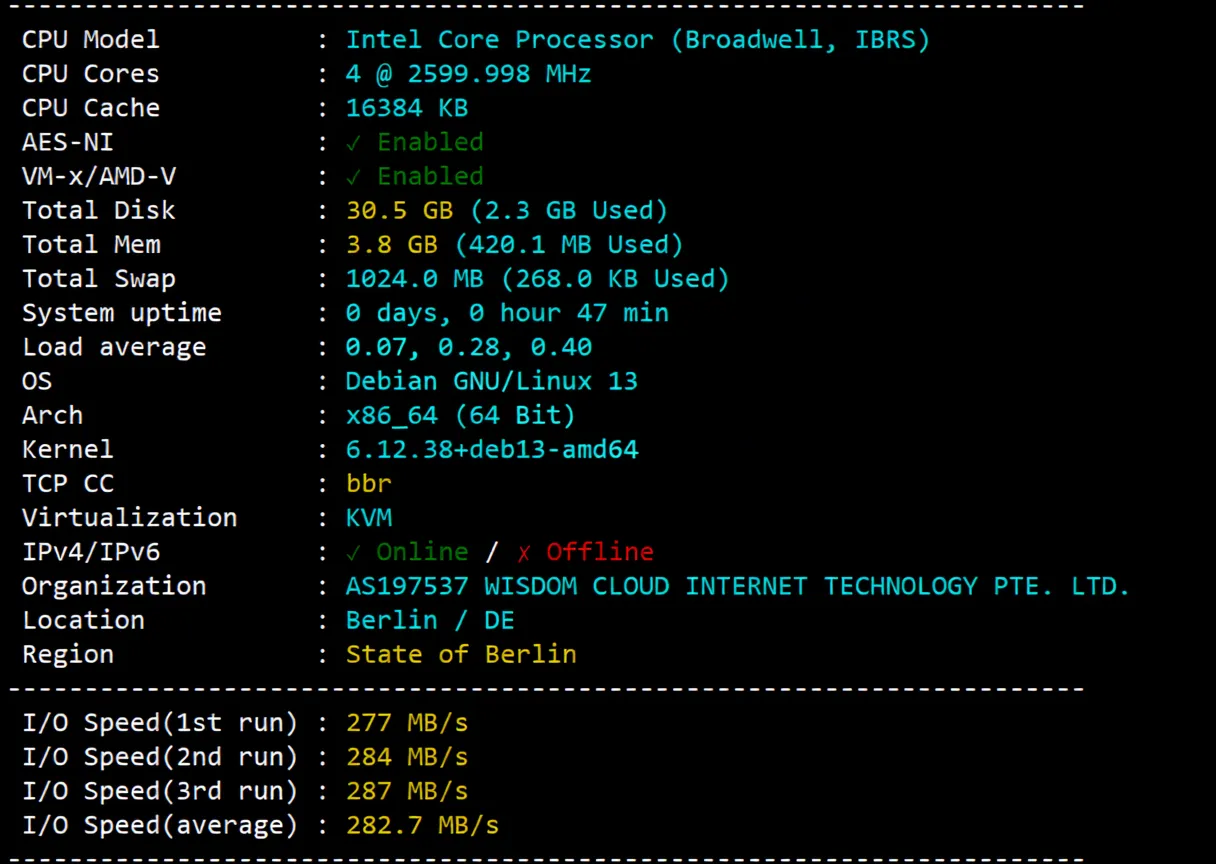Screen dimensions: 1216x864
Task: Click the red X before Offline
Action: [524, 552]
